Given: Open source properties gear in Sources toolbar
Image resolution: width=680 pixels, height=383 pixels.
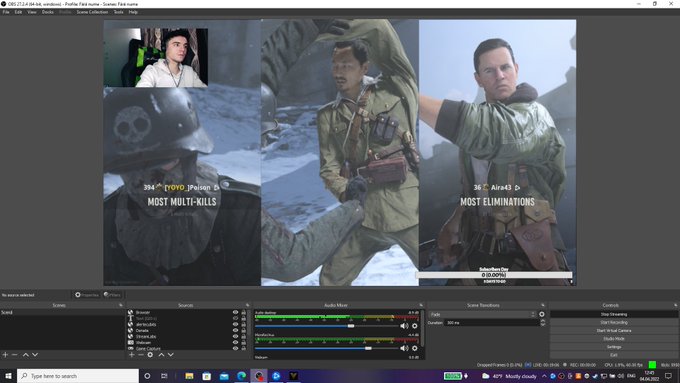Looking at the screenshot, I should (x=150, y=355).
